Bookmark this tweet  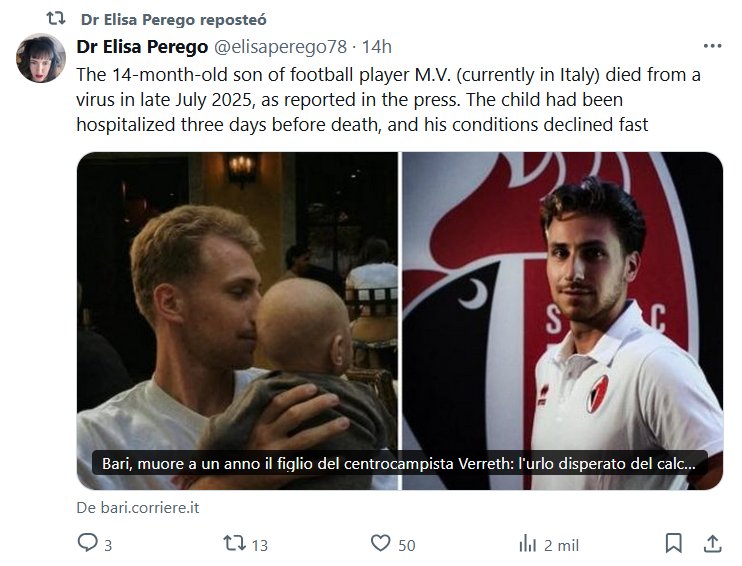point(674,544)
